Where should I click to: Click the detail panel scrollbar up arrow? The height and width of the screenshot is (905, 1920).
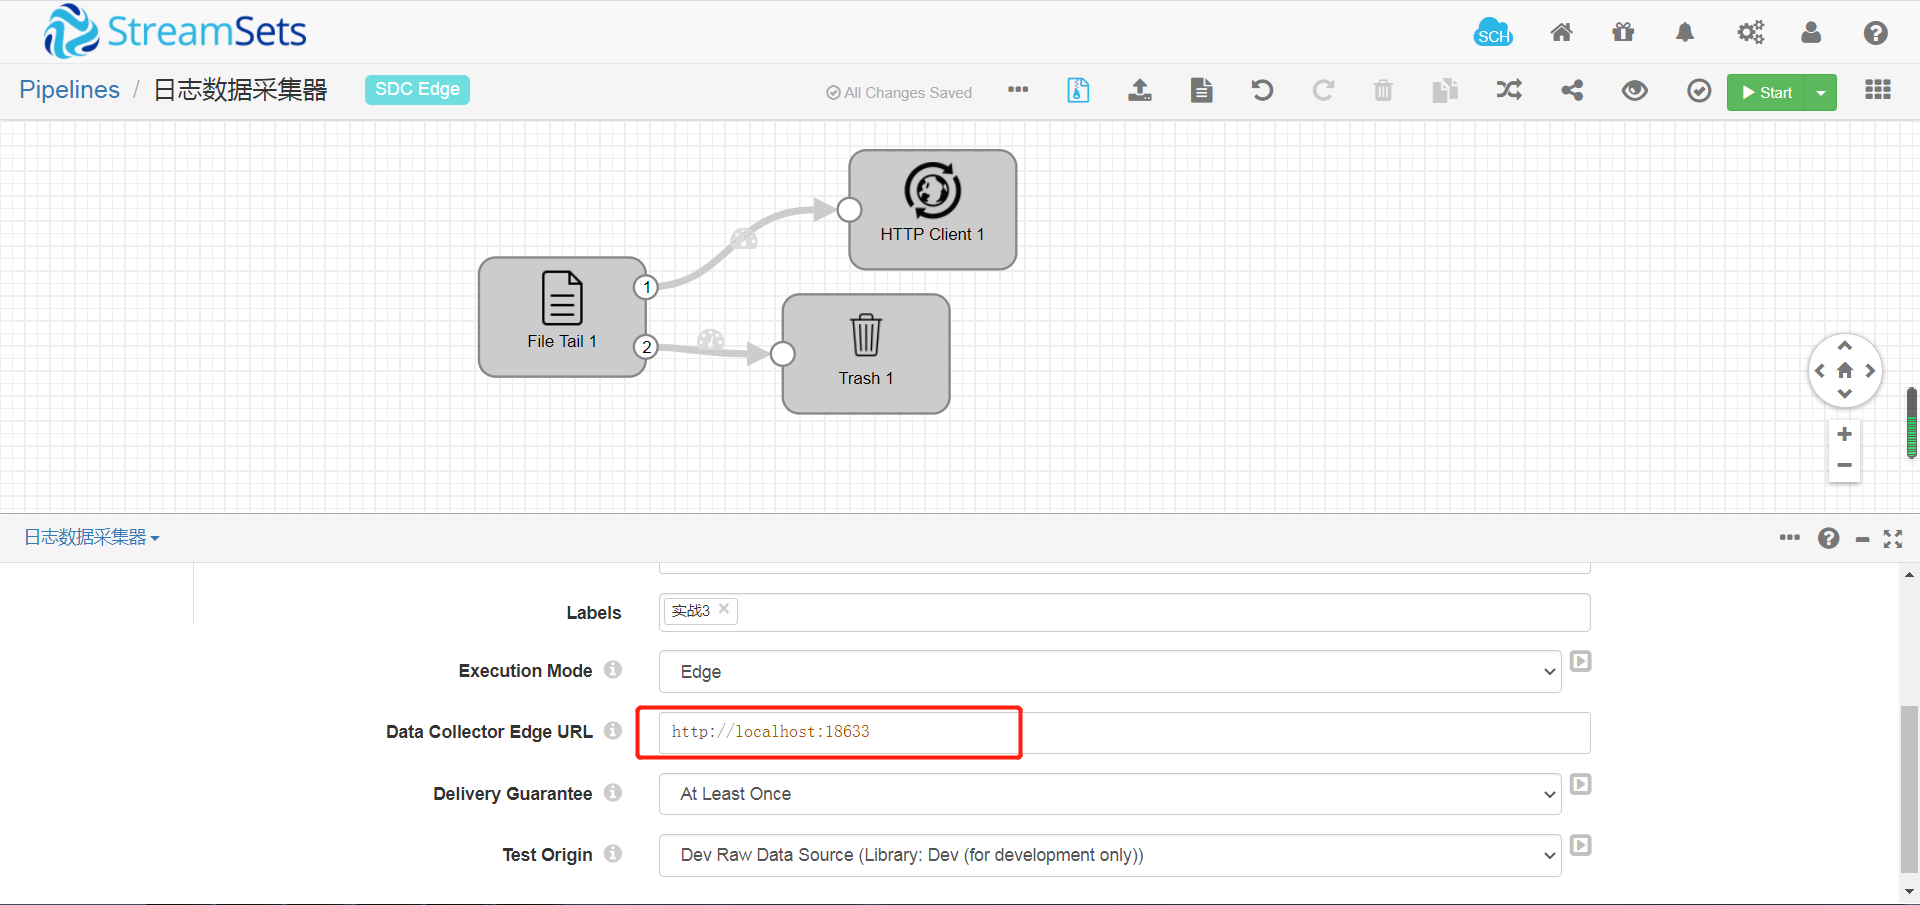click(x=1909, y=575)
